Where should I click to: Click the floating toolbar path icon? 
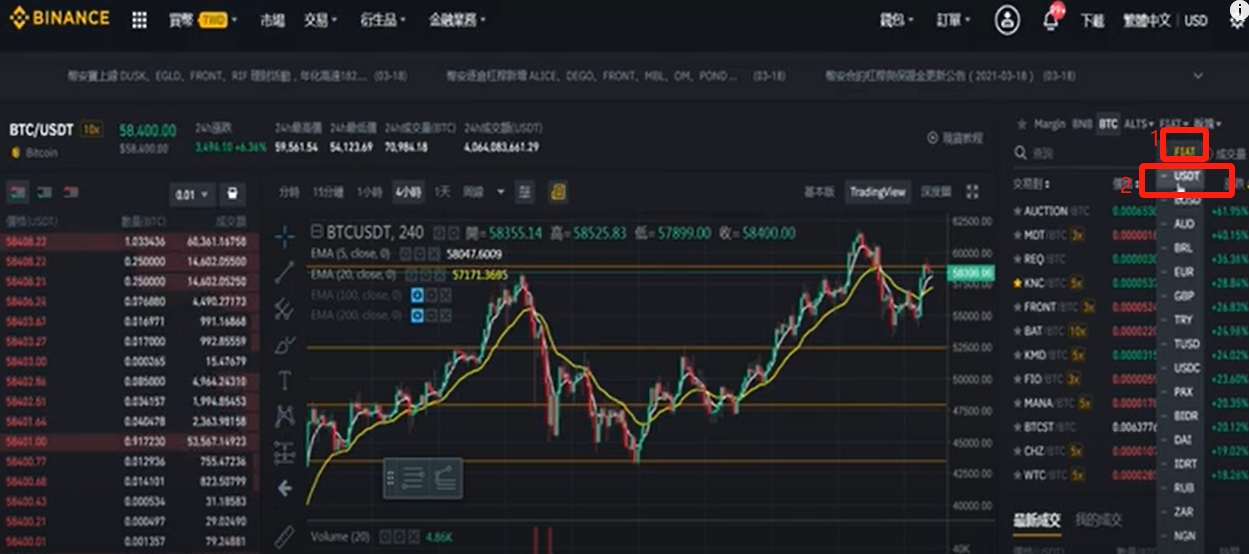(445, 479)
